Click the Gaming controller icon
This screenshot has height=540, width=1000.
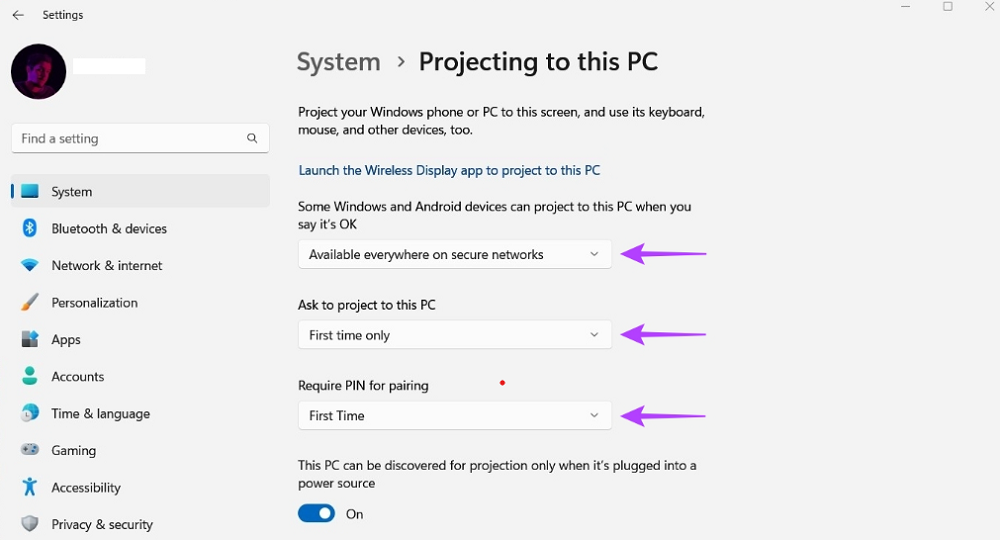[x=30, y=450]
